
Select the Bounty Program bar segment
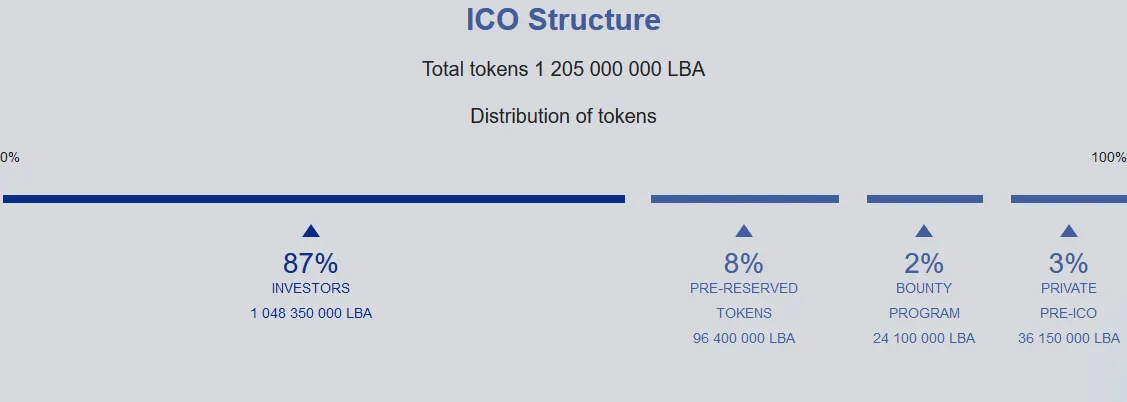(924, 198)
